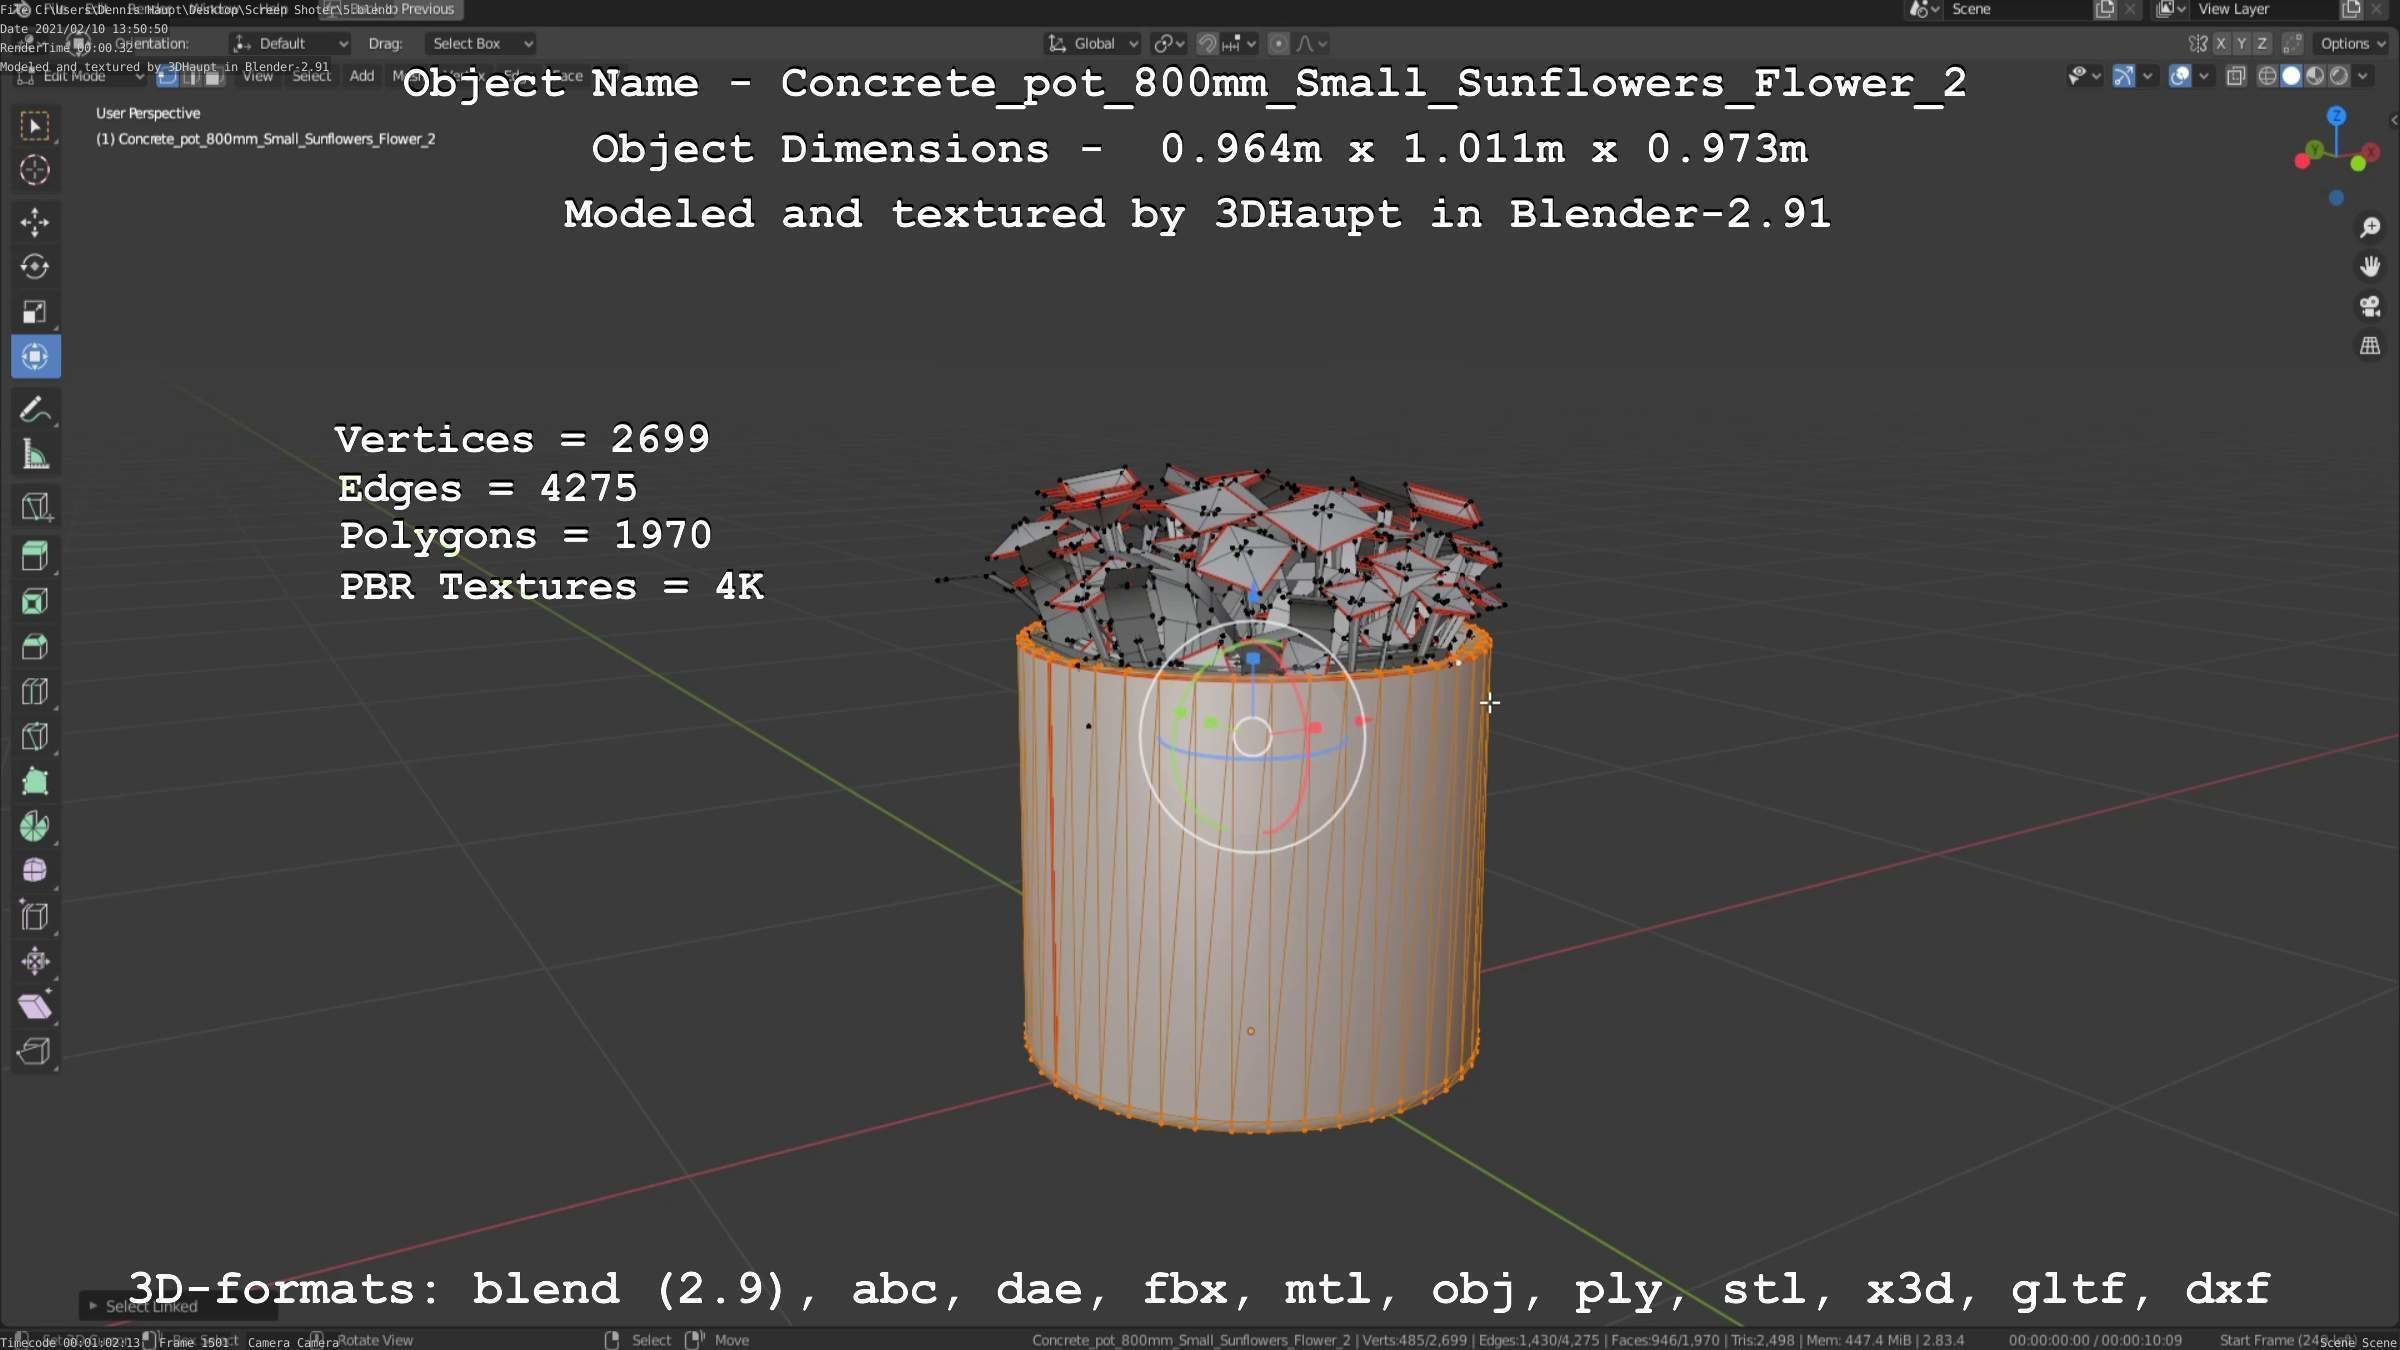
Task: Add a new view layer button
Action: [x=2352, y=10]
